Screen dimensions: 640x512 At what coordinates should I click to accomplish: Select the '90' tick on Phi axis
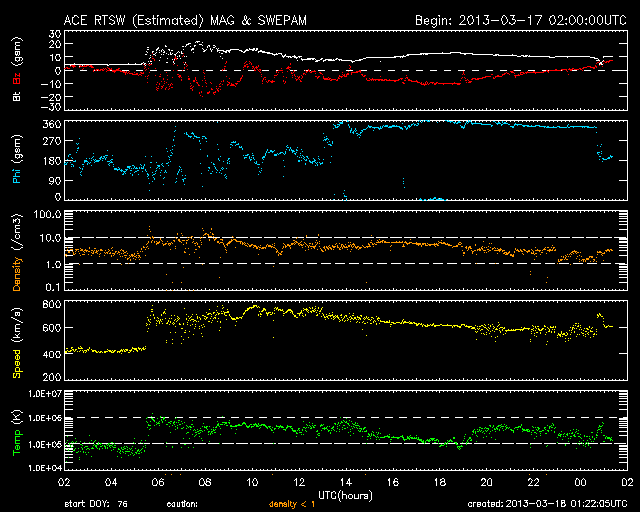click(55, 181)
